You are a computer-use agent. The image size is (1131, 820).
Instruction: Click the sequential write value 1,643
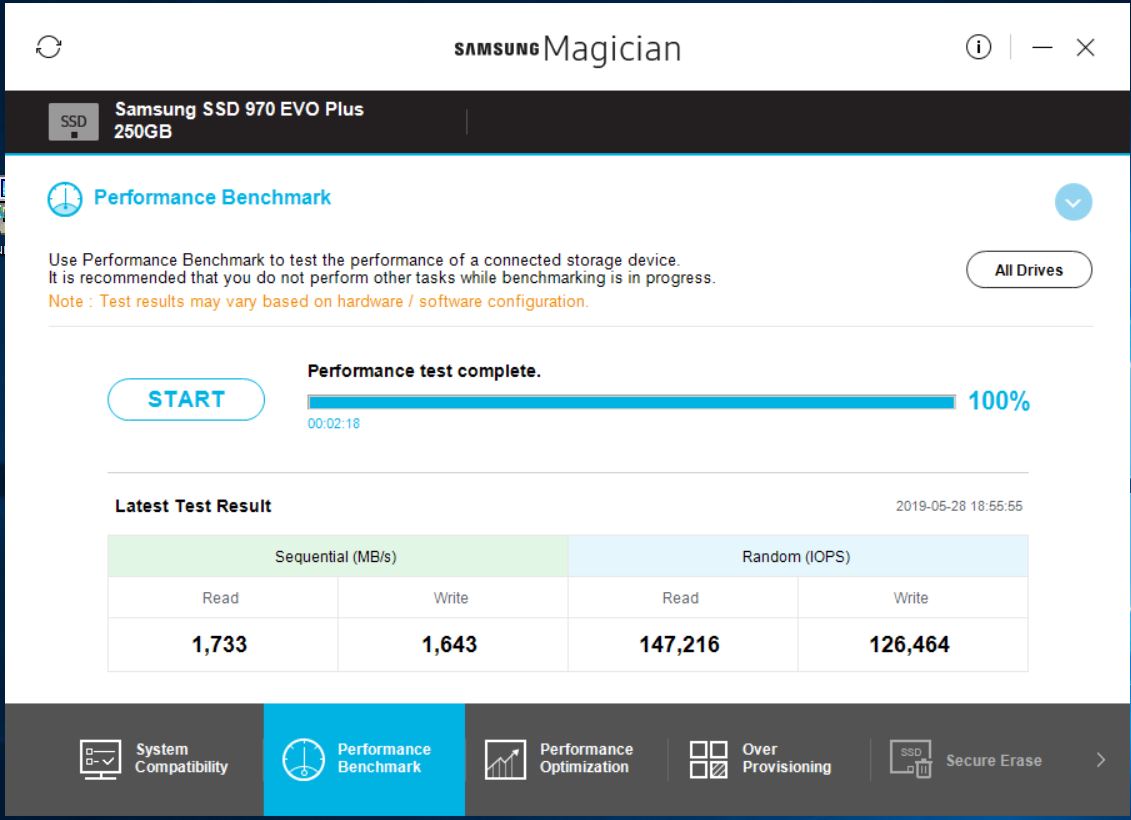tap(449, 645)
